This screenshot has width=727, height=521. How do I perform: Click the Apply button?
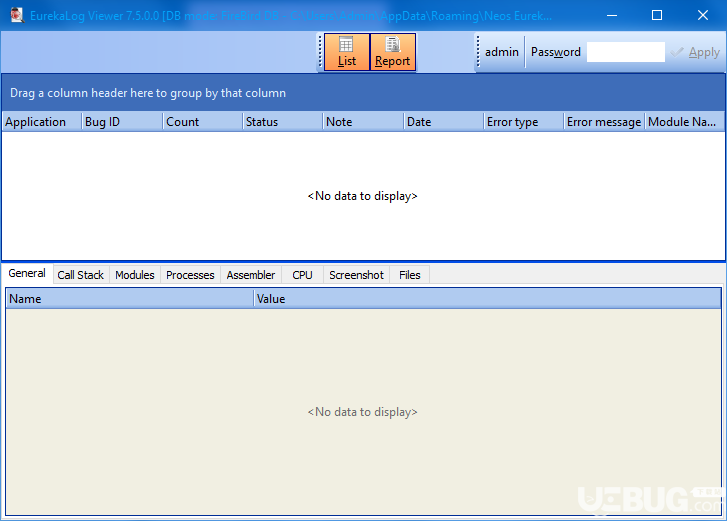click(x=695, y=52)
